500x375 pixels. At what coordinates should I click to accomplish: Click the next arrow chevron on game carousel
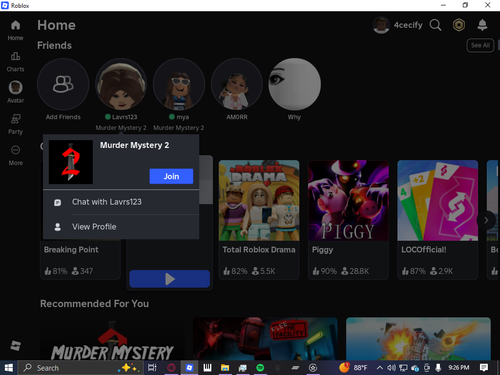(486, 220)
